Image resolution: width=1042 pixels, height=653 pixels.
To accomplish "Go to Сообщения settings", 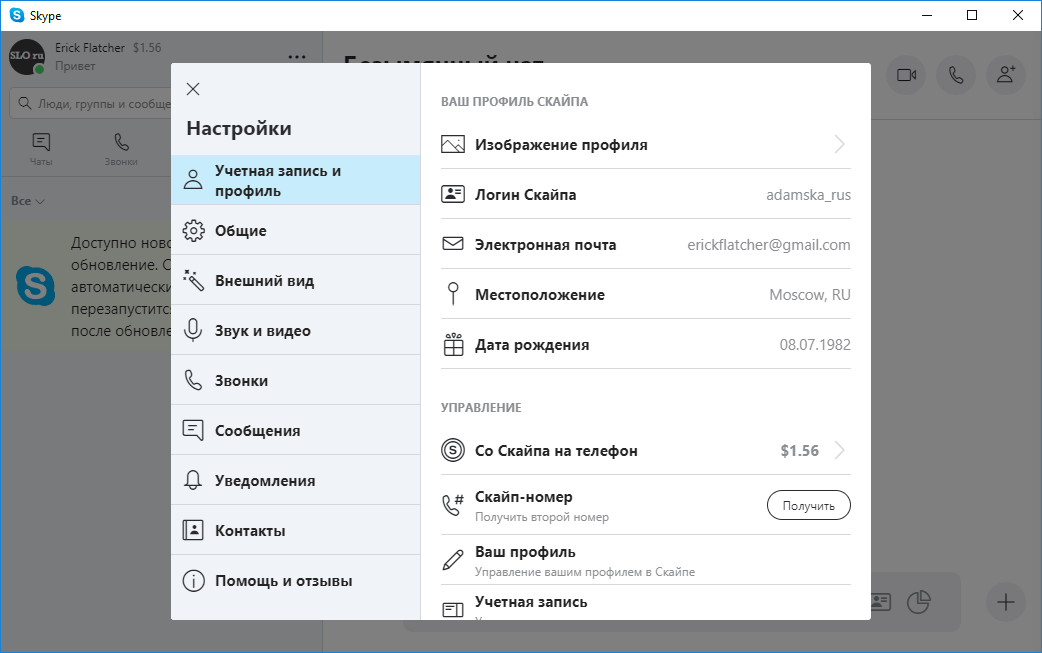I will (296, 430).
